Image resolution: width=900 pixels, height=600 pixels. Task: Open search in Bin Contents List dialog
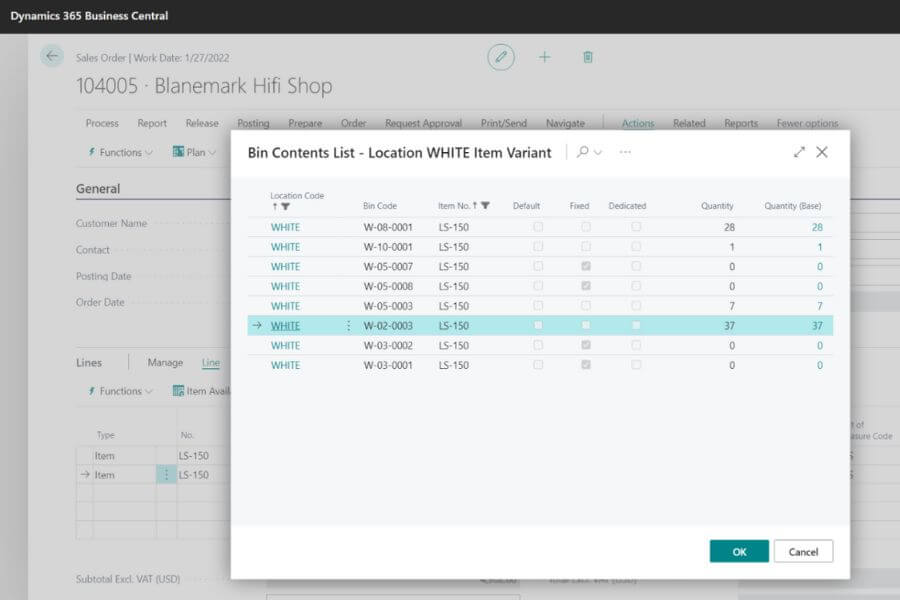click(583, 152)
